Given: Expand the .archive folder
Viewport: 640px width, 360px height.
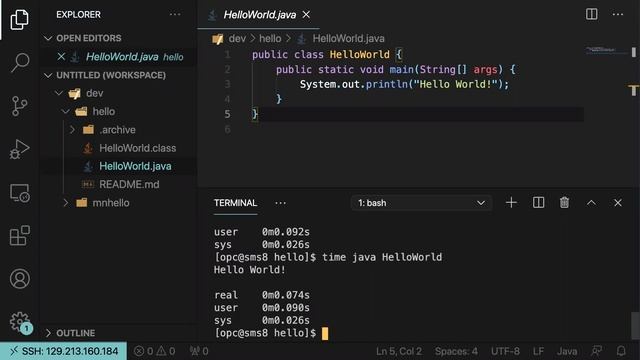Looking at the screenshot, I should point(72,130).
